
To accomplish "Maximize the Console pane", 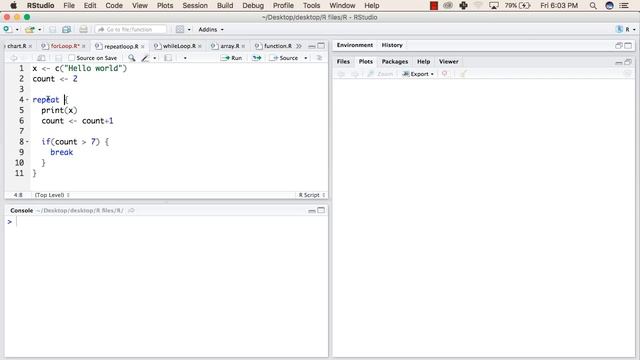I will (321, 210).
